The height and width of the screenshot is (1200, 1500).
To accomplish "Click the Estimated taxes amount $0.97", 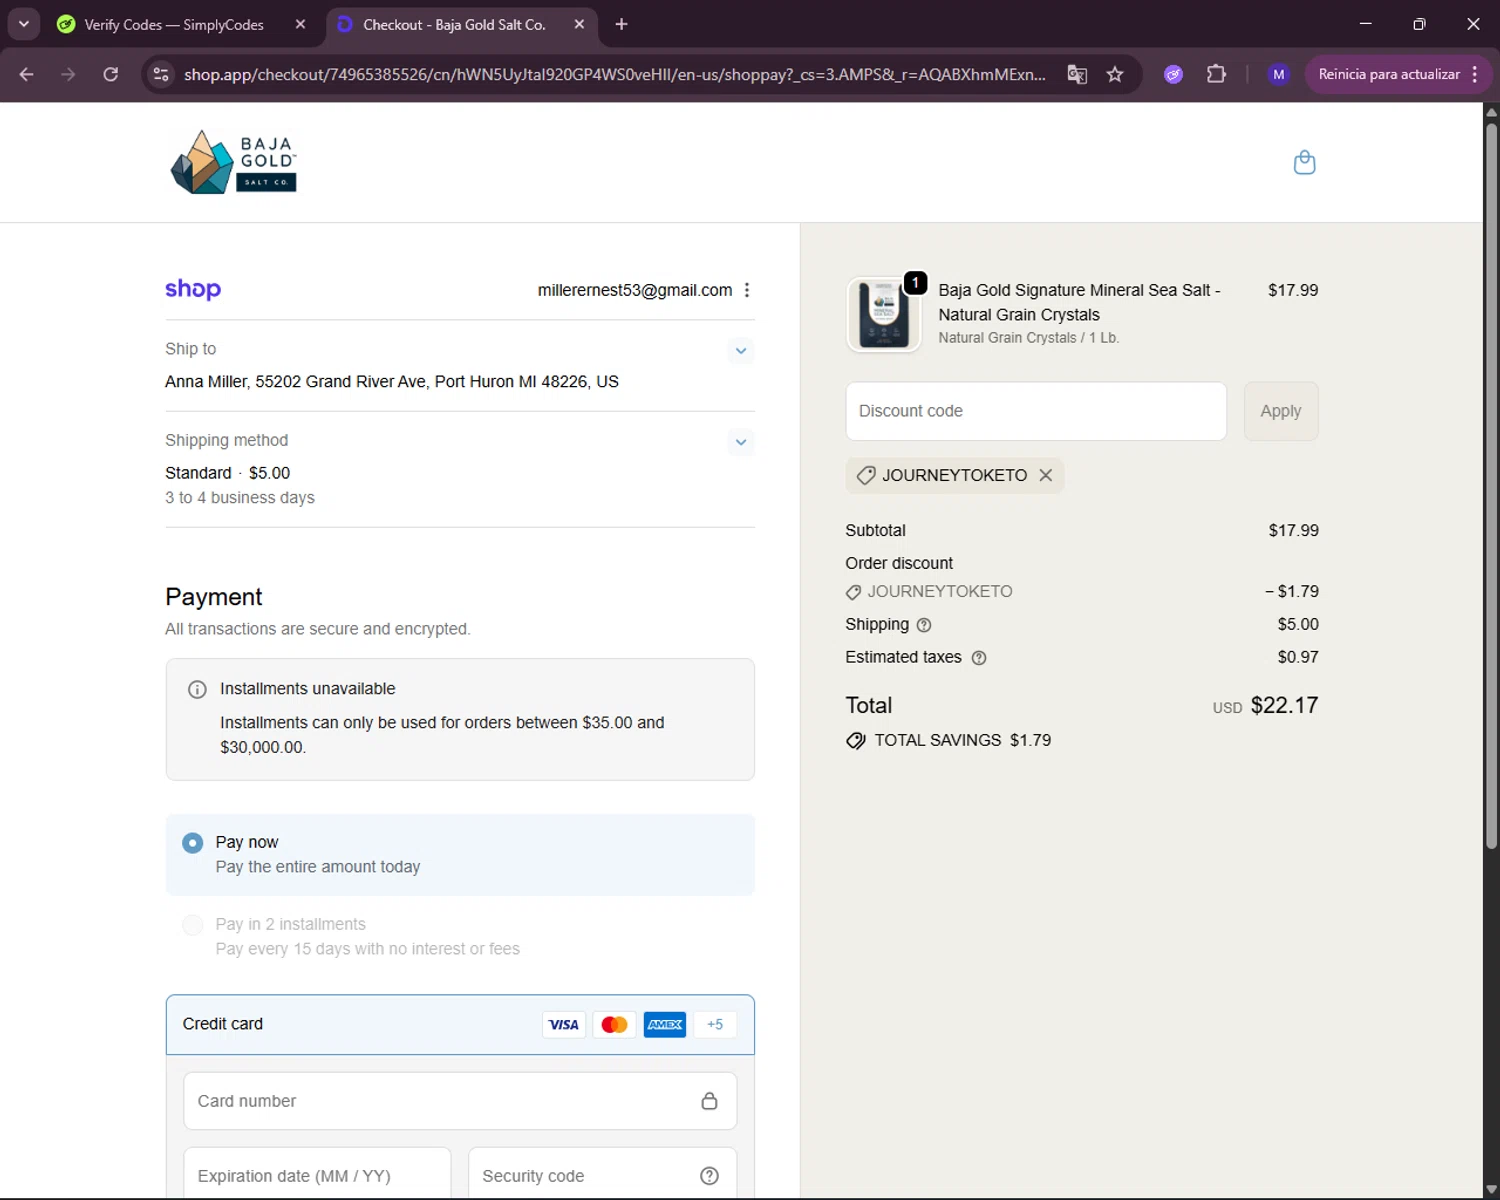I will pos(1298,658).
